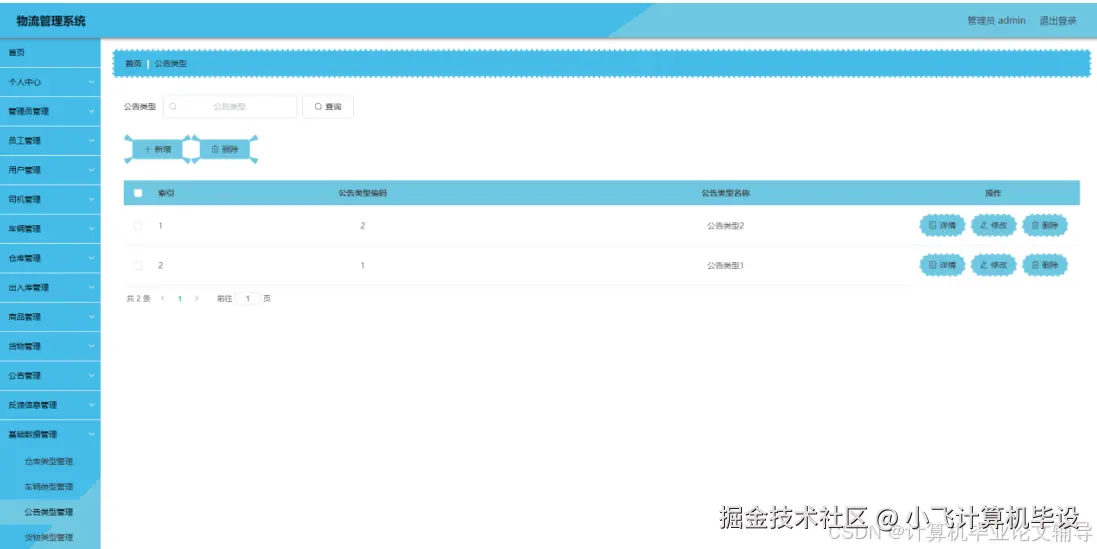
Task: Go to previous page with left arrow
Action: (163, 299)
